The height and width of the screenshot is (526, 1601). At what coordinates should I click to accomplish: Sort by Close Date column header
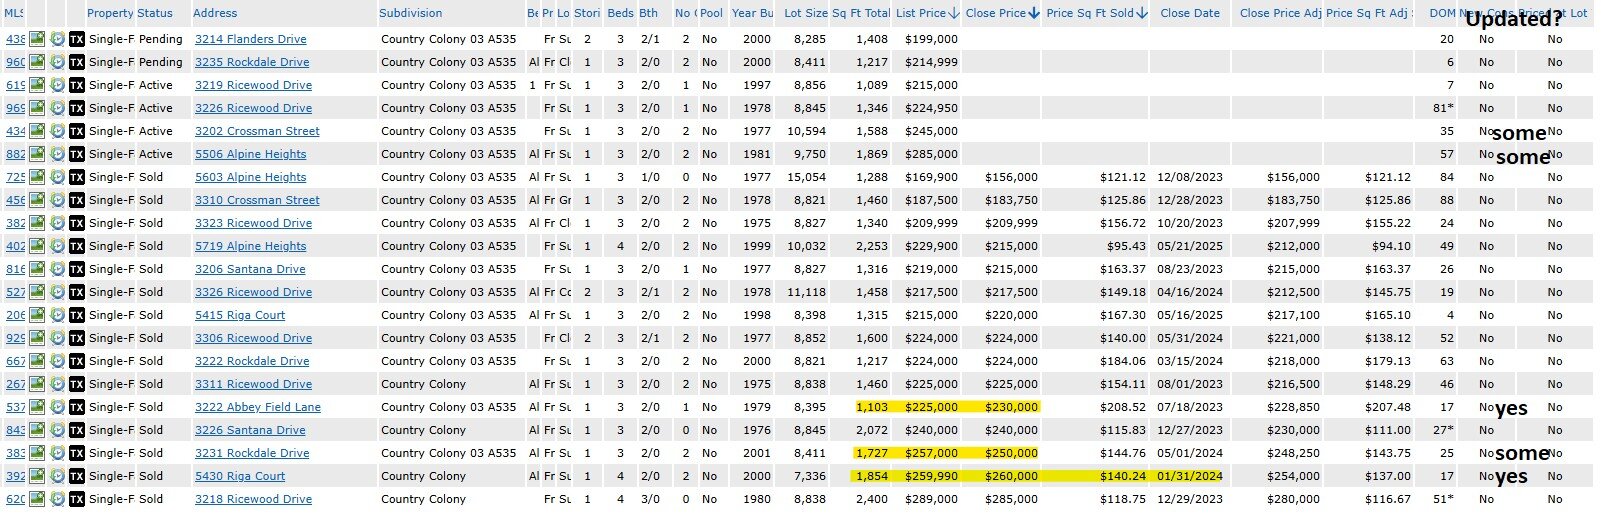(x=1190, y=14)
